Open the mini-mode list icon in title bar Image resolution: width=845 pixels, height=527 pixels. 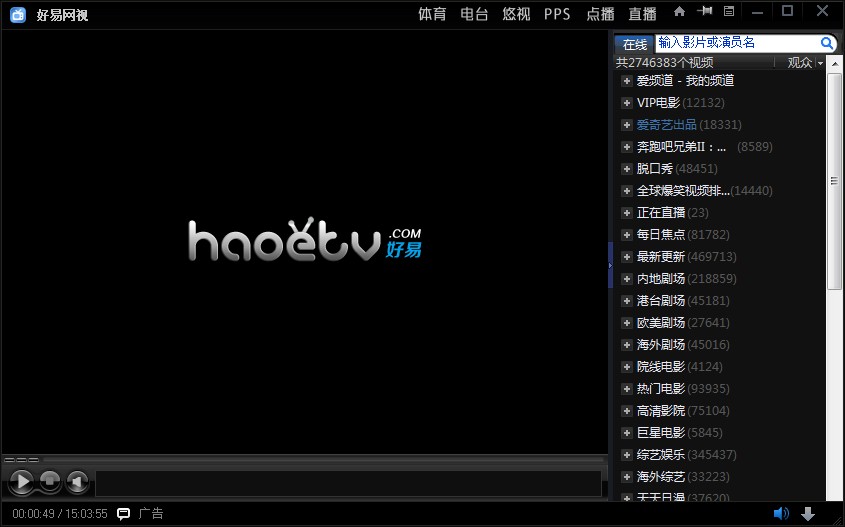point(729,11)
